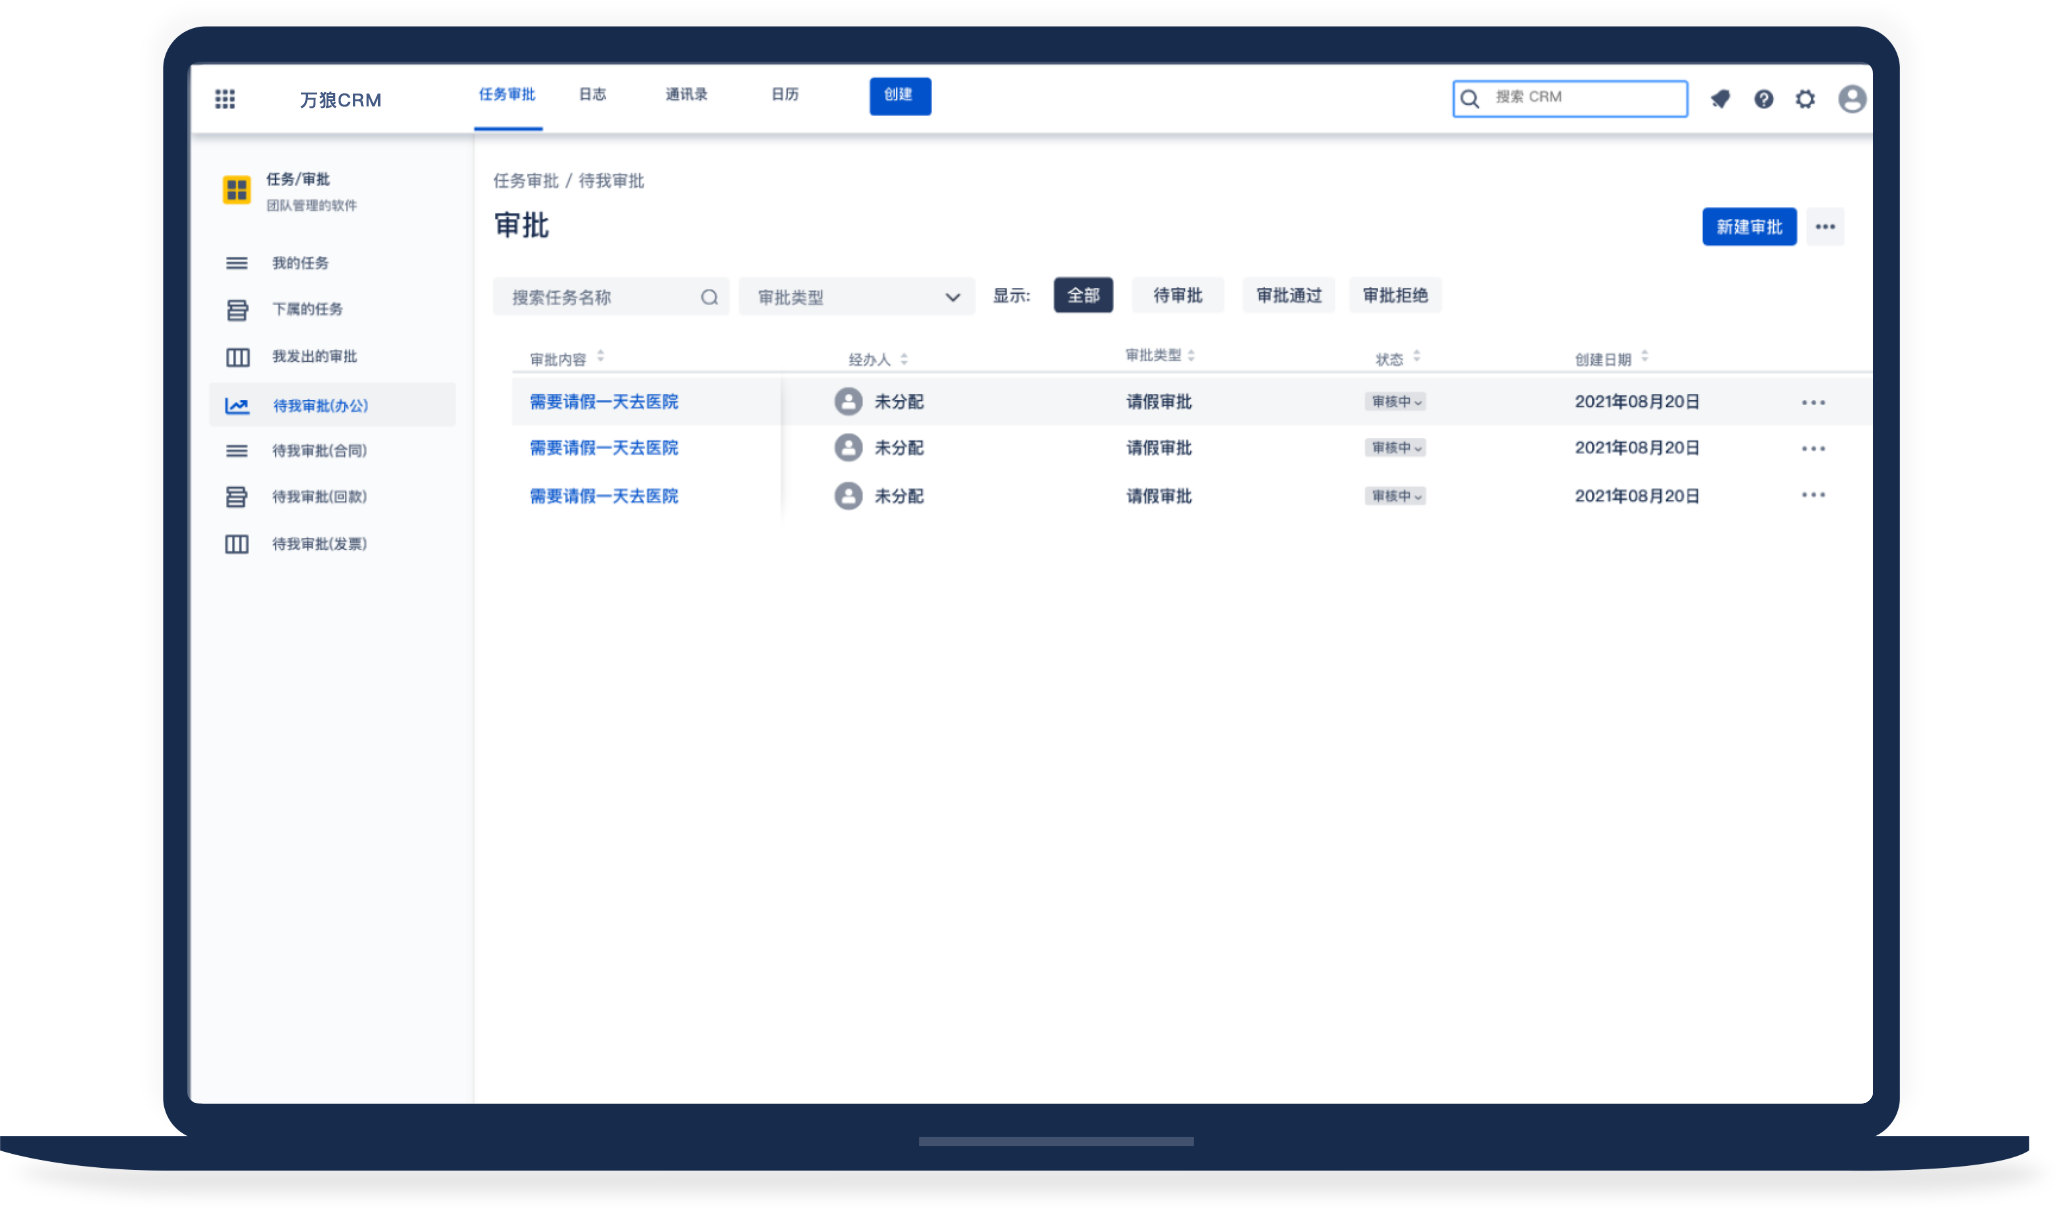The width and height of the screenshot is (2058, 1210).
Task: Open settings gear icon
Action: click(1805, 99)
